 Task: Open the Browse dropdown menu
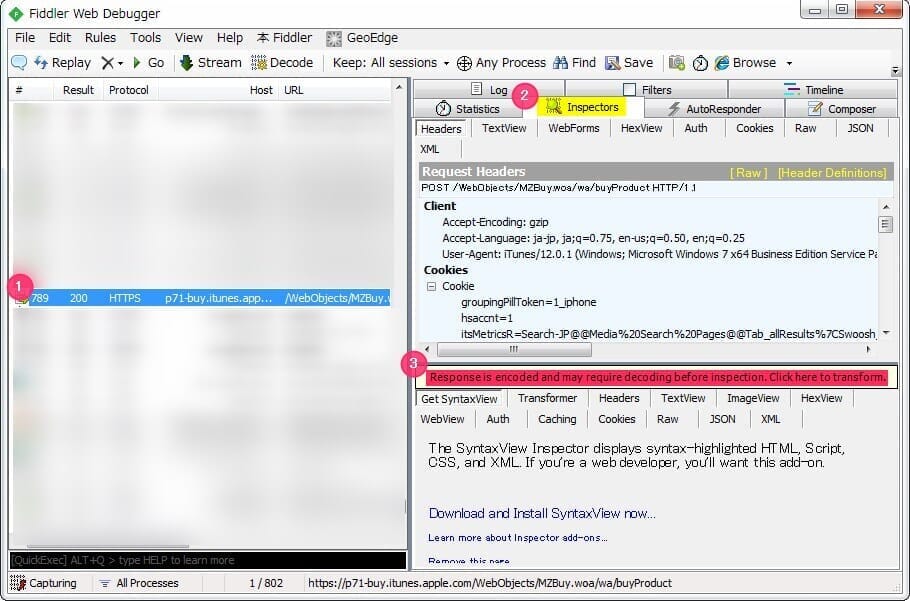788,63
